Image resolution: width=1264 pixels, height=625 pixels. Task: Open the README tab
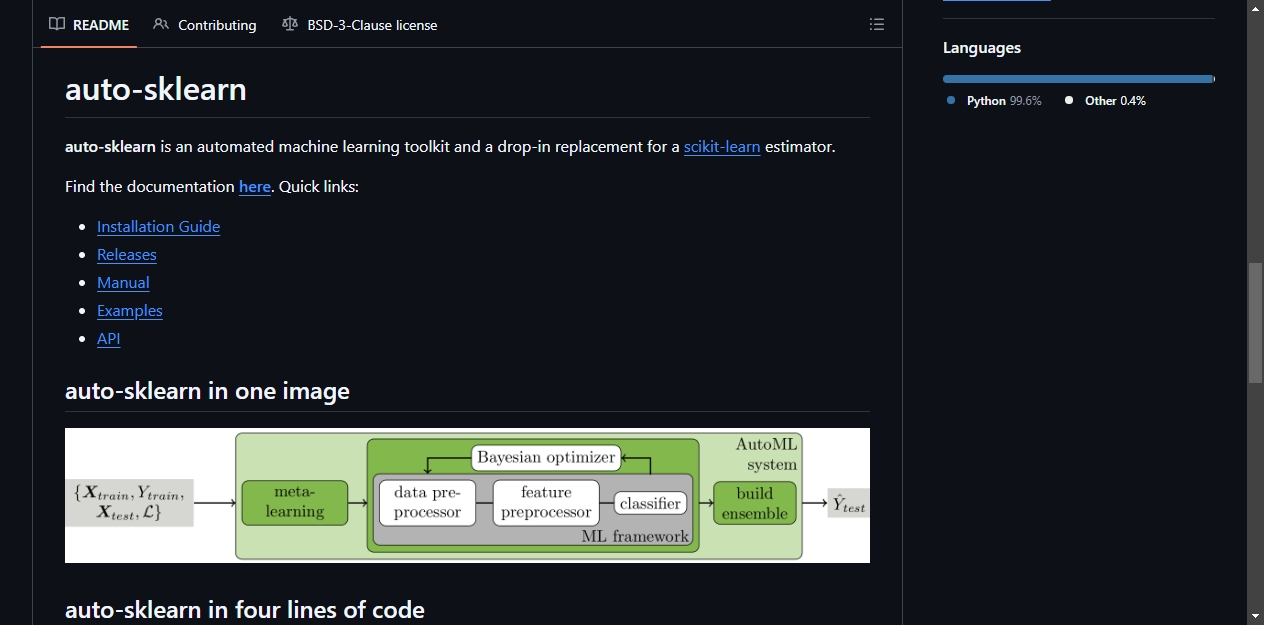89,25
